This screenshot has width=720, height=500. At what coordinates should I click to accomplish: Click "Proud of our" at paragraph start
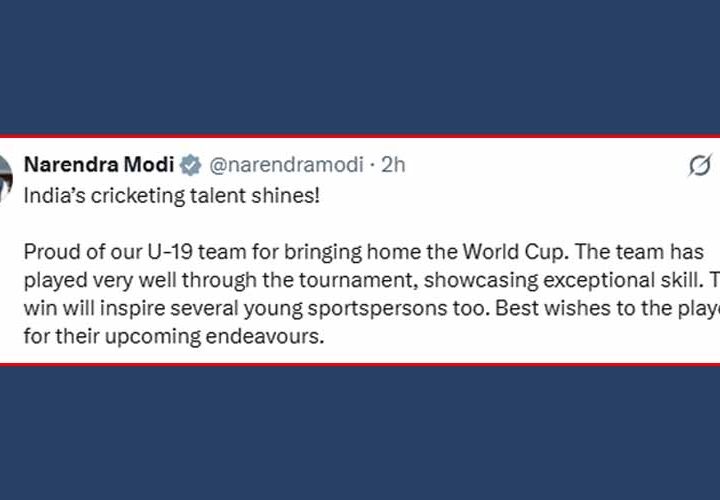point(76,252)
